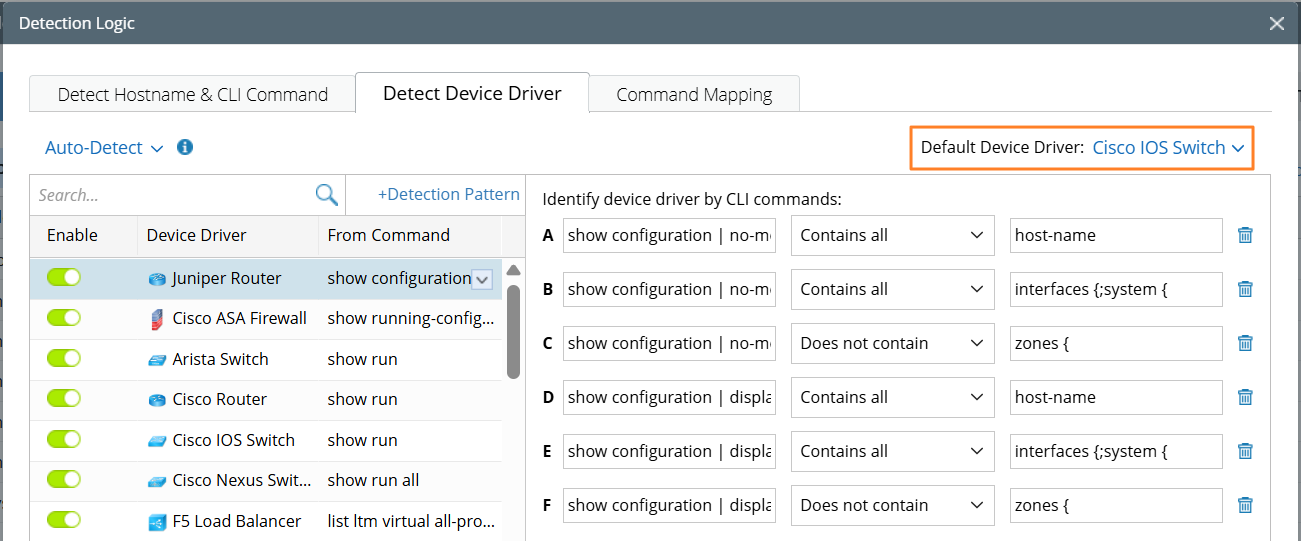Click the Auto-Detect info icon
Viewport: 1301px width, 541px height.
pos(184,147)
